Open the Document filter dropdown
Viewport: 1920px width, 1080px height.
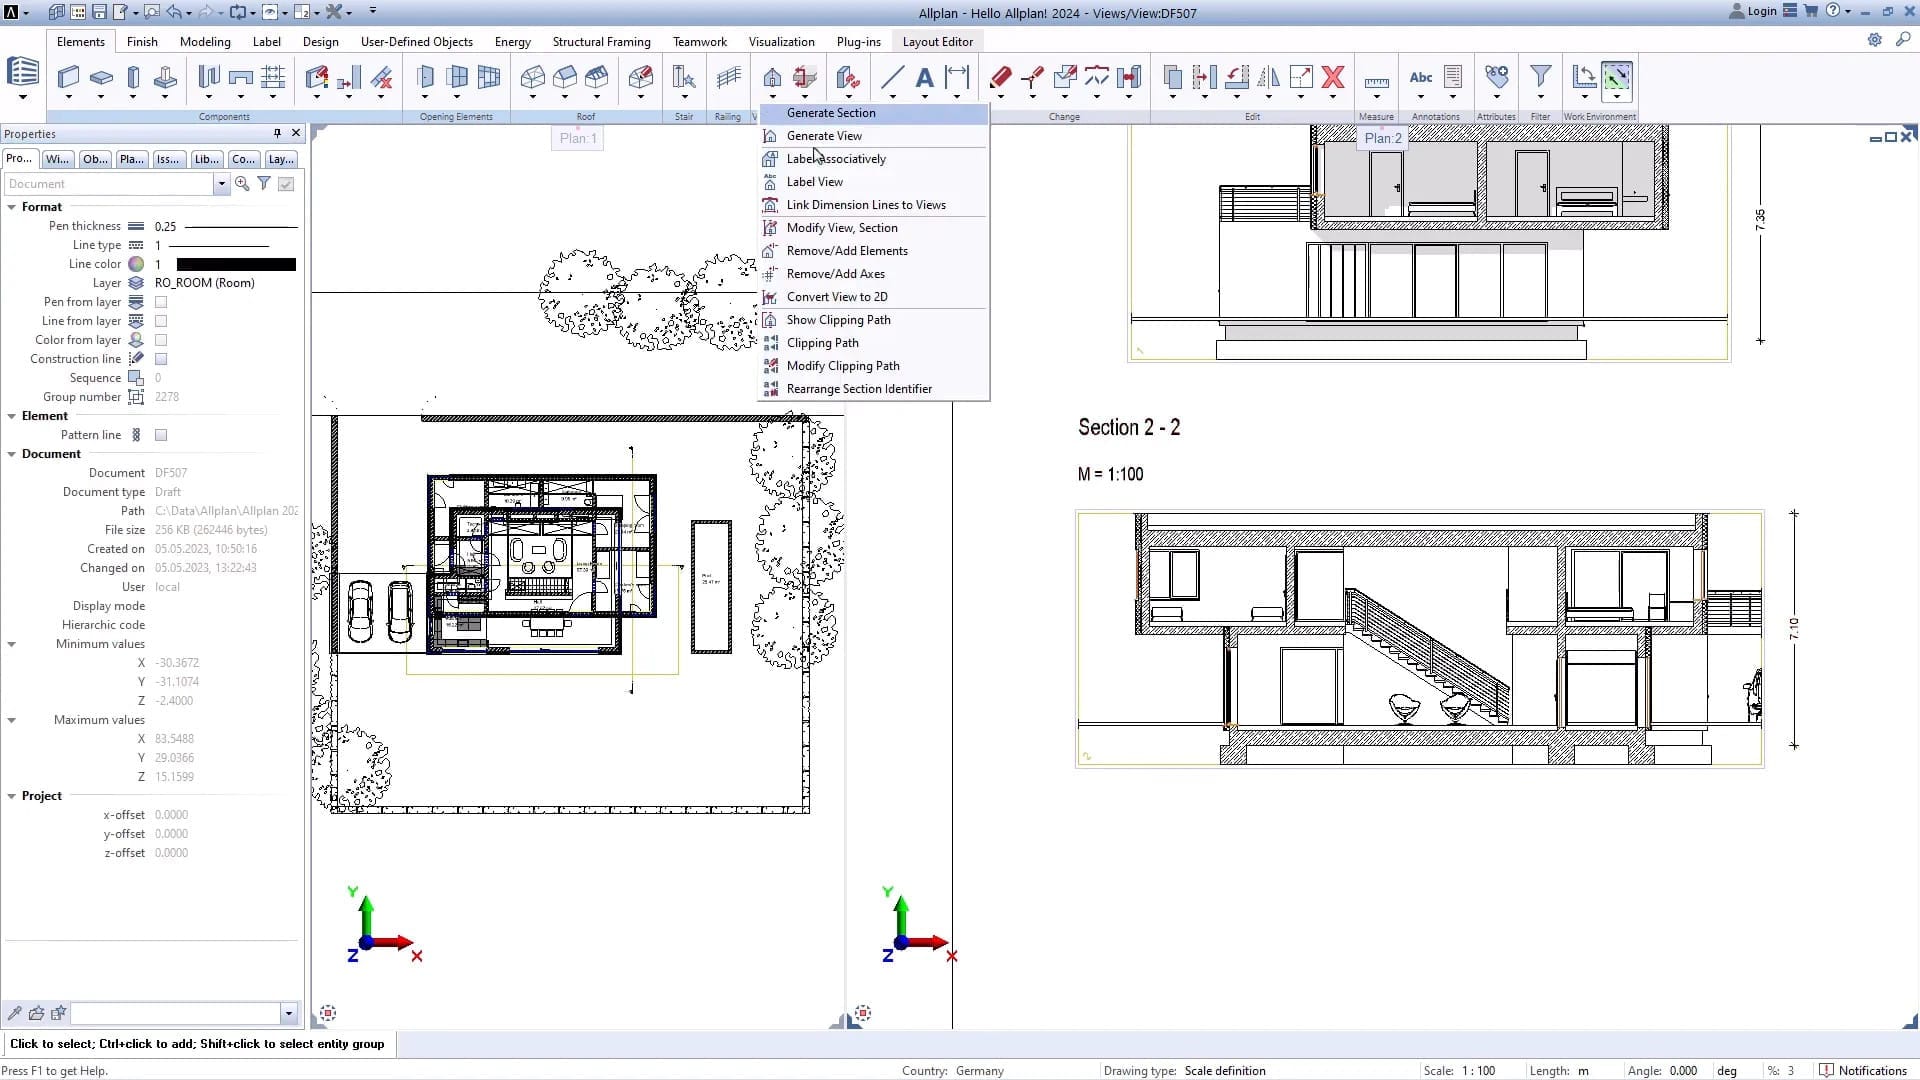point(221,184)
